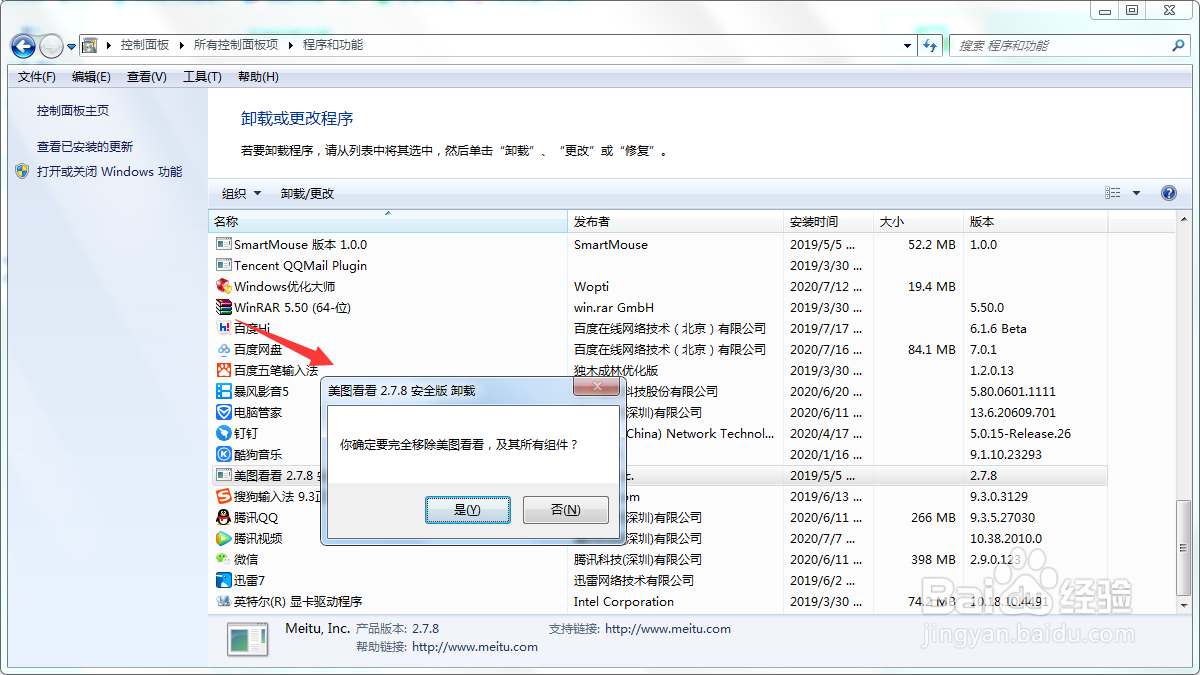Click the 钉钉 program icon
The image size is (1200, 675).
(224, 433)
